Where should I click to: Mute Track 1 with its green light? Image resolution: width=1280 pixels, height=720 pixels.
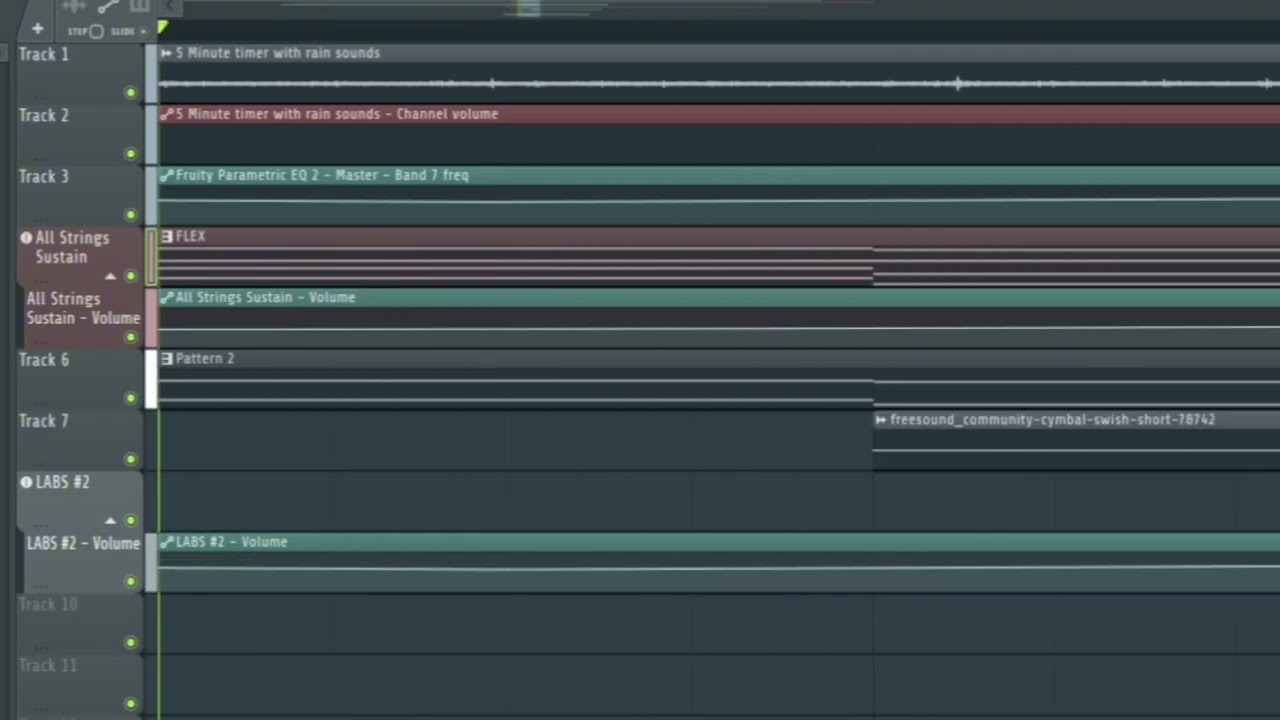tap(130, 93)
